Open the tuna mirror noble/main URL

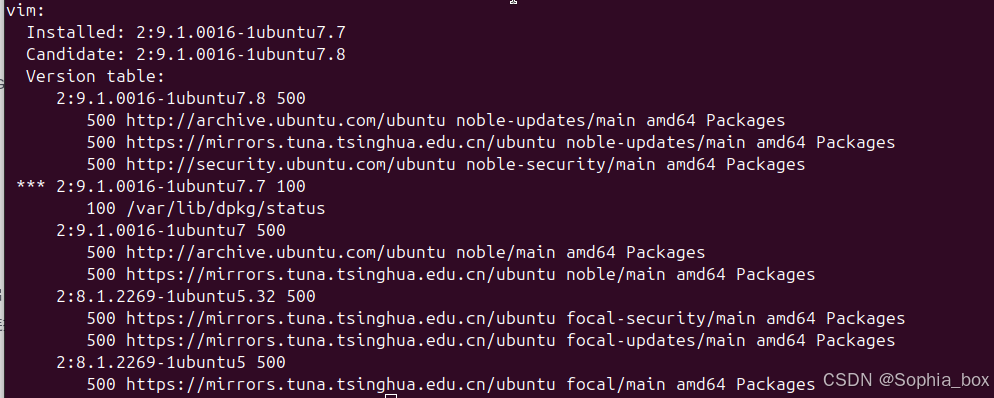[x=340, y=275]
